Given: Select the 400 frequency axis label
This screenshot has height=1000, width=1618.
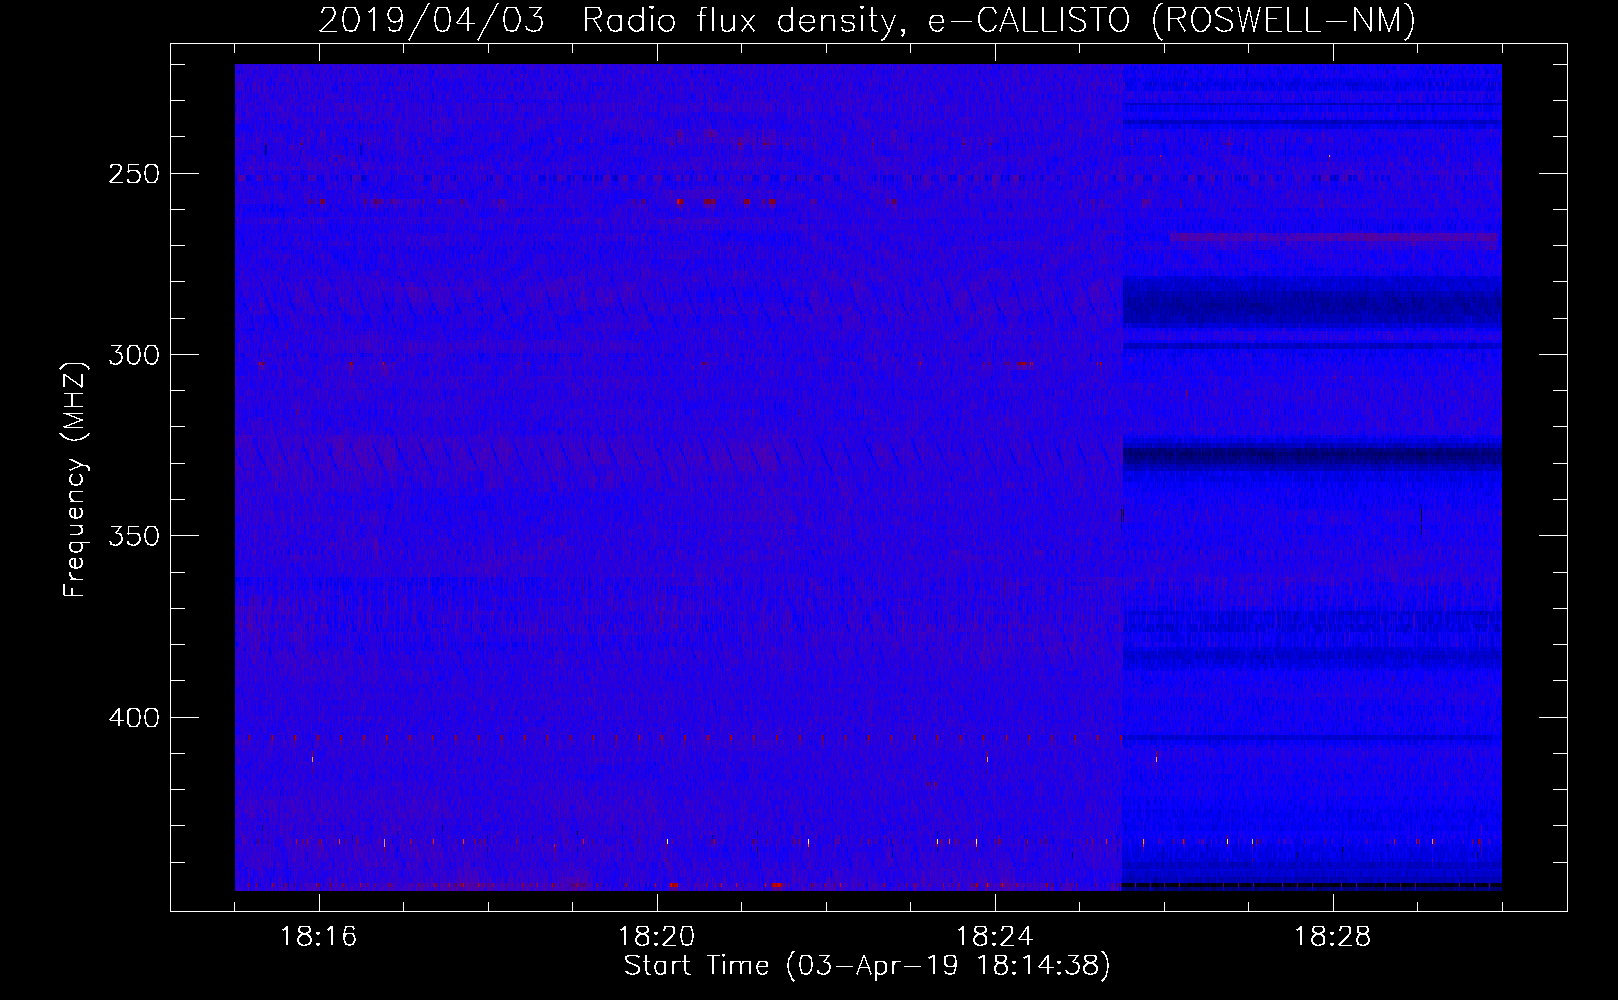Looking at the screenshot, I should (x=134, y=718).
